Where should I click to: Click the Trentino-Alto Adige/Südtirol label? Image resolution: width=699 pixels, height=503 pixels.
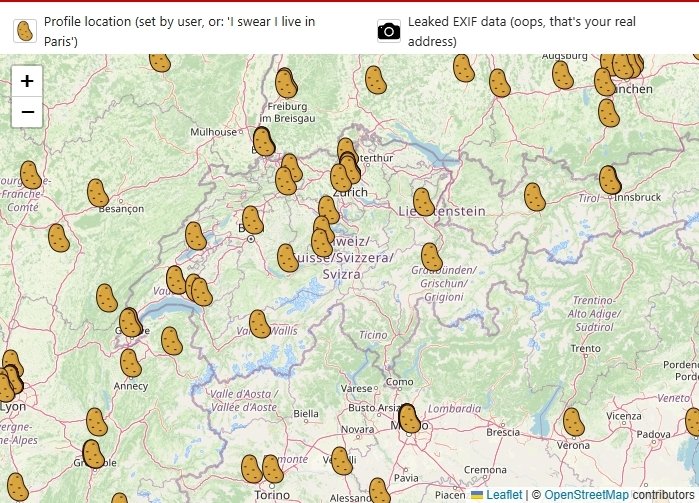(594, 313)
